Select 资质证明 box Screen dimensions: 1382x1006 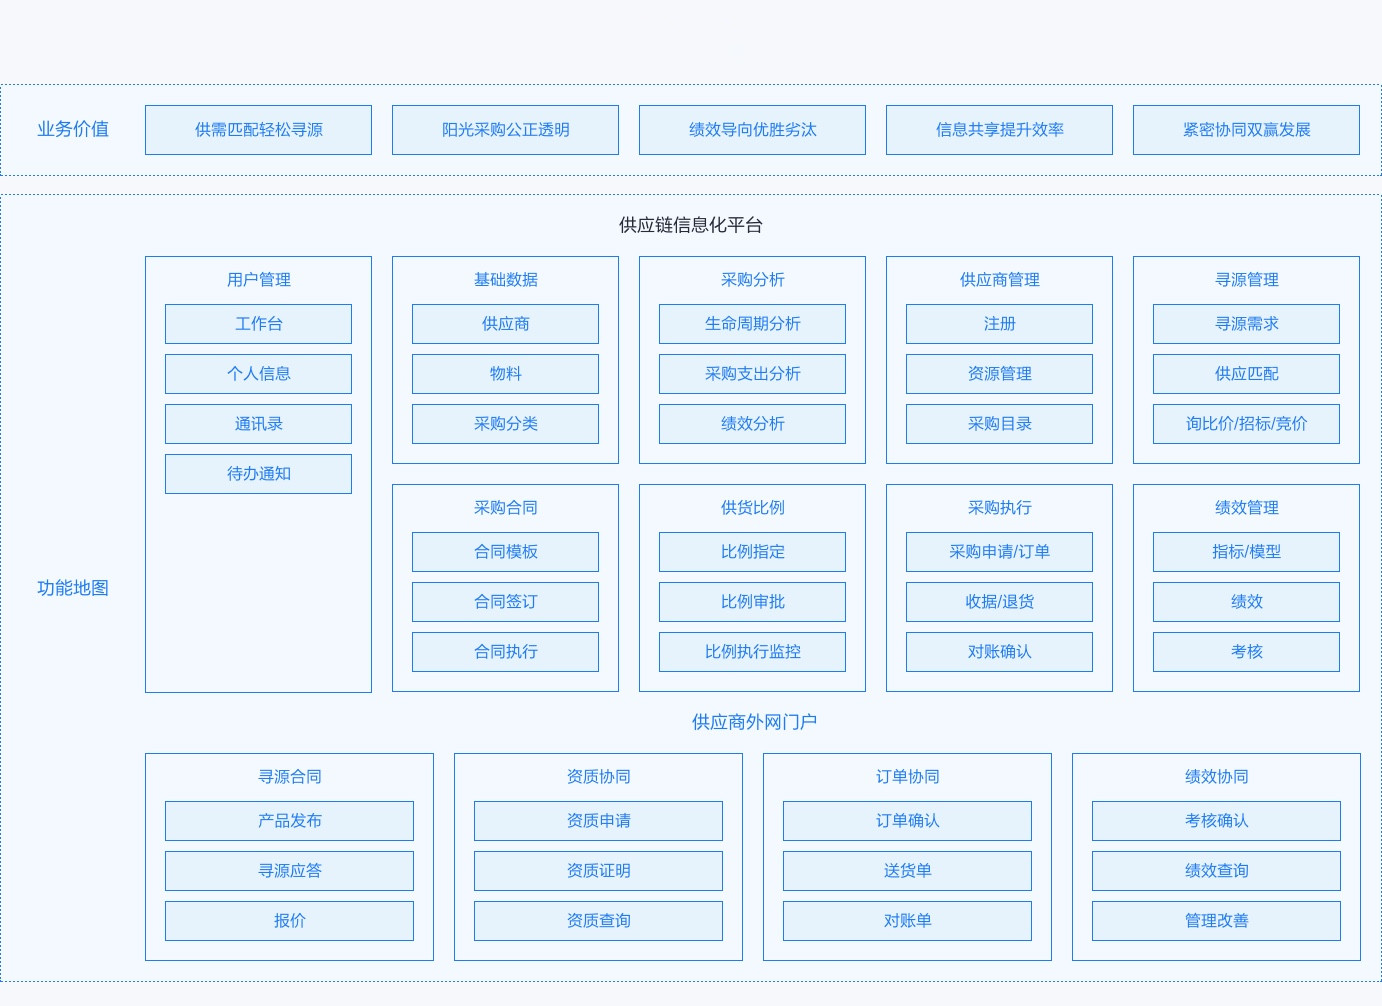coord(598,871)
